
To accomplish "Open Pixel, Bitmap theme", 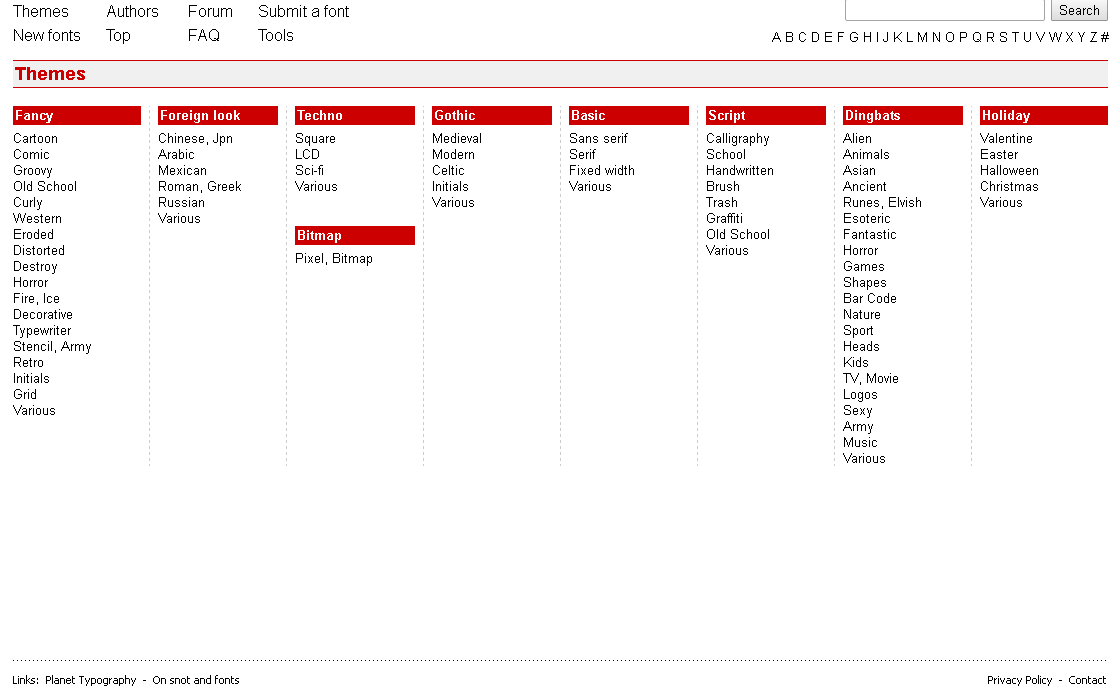I will 334,259.
